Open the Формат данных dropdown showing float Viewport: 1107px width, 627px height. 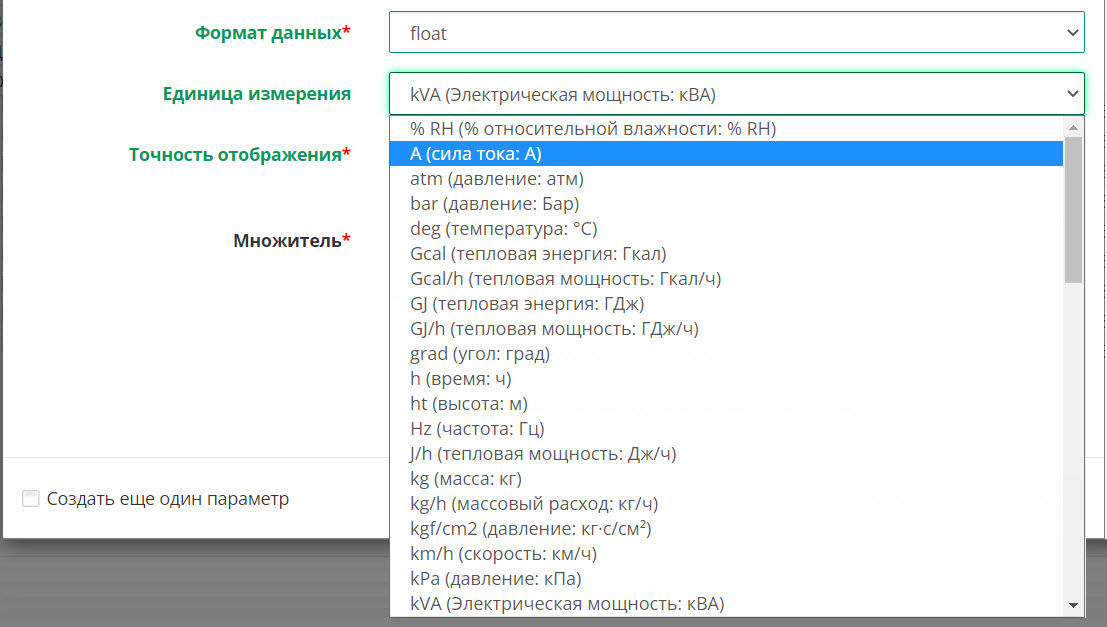pos(737,32)
